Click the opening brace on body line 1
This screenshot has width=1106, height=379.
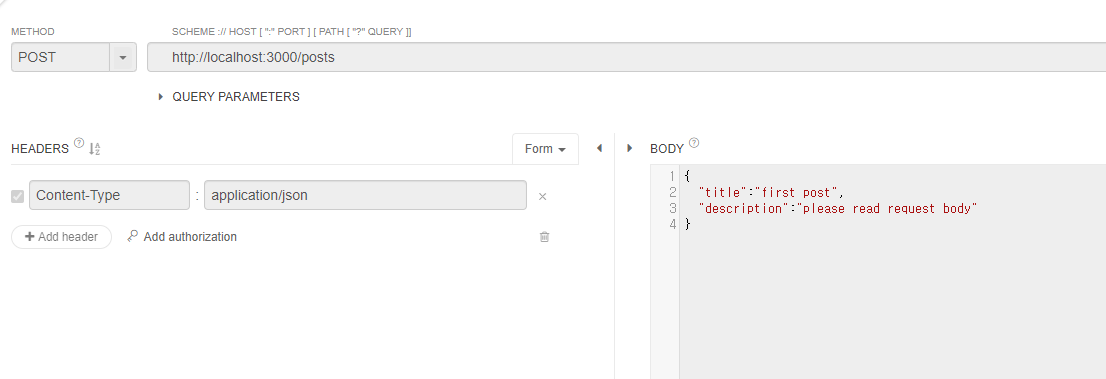pyautogui.click(x=688, y=176)
